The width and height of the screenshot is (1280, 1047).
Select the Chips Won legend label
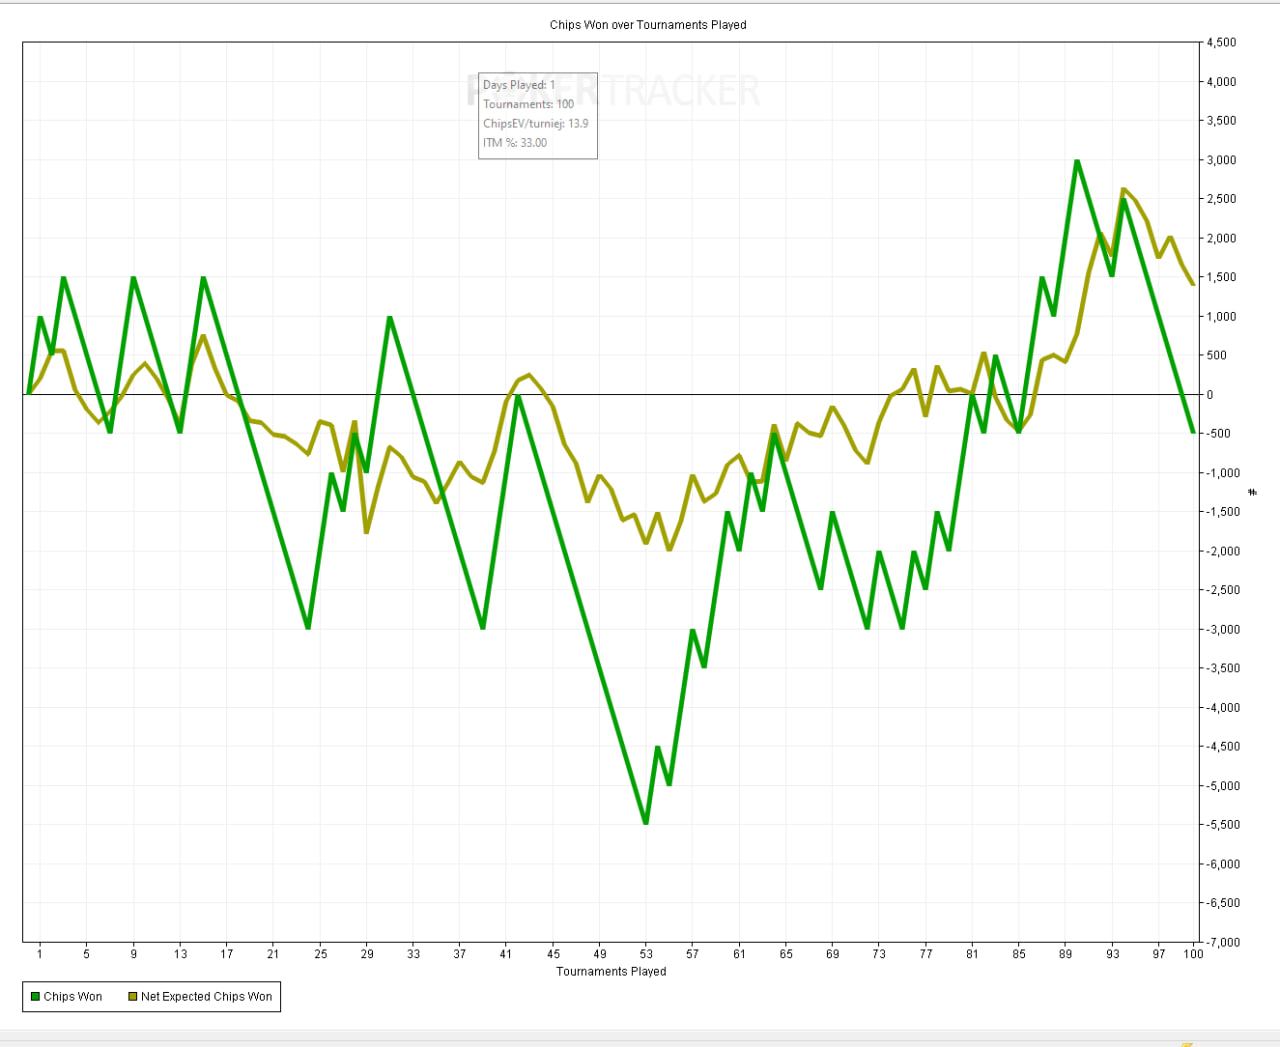(x=73, y=997)
